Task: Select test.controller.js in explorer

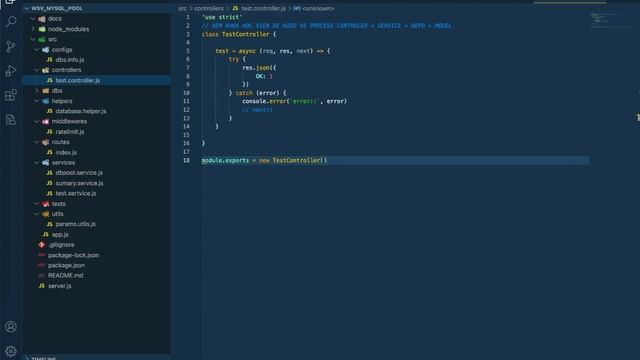Action: (78, 80)
